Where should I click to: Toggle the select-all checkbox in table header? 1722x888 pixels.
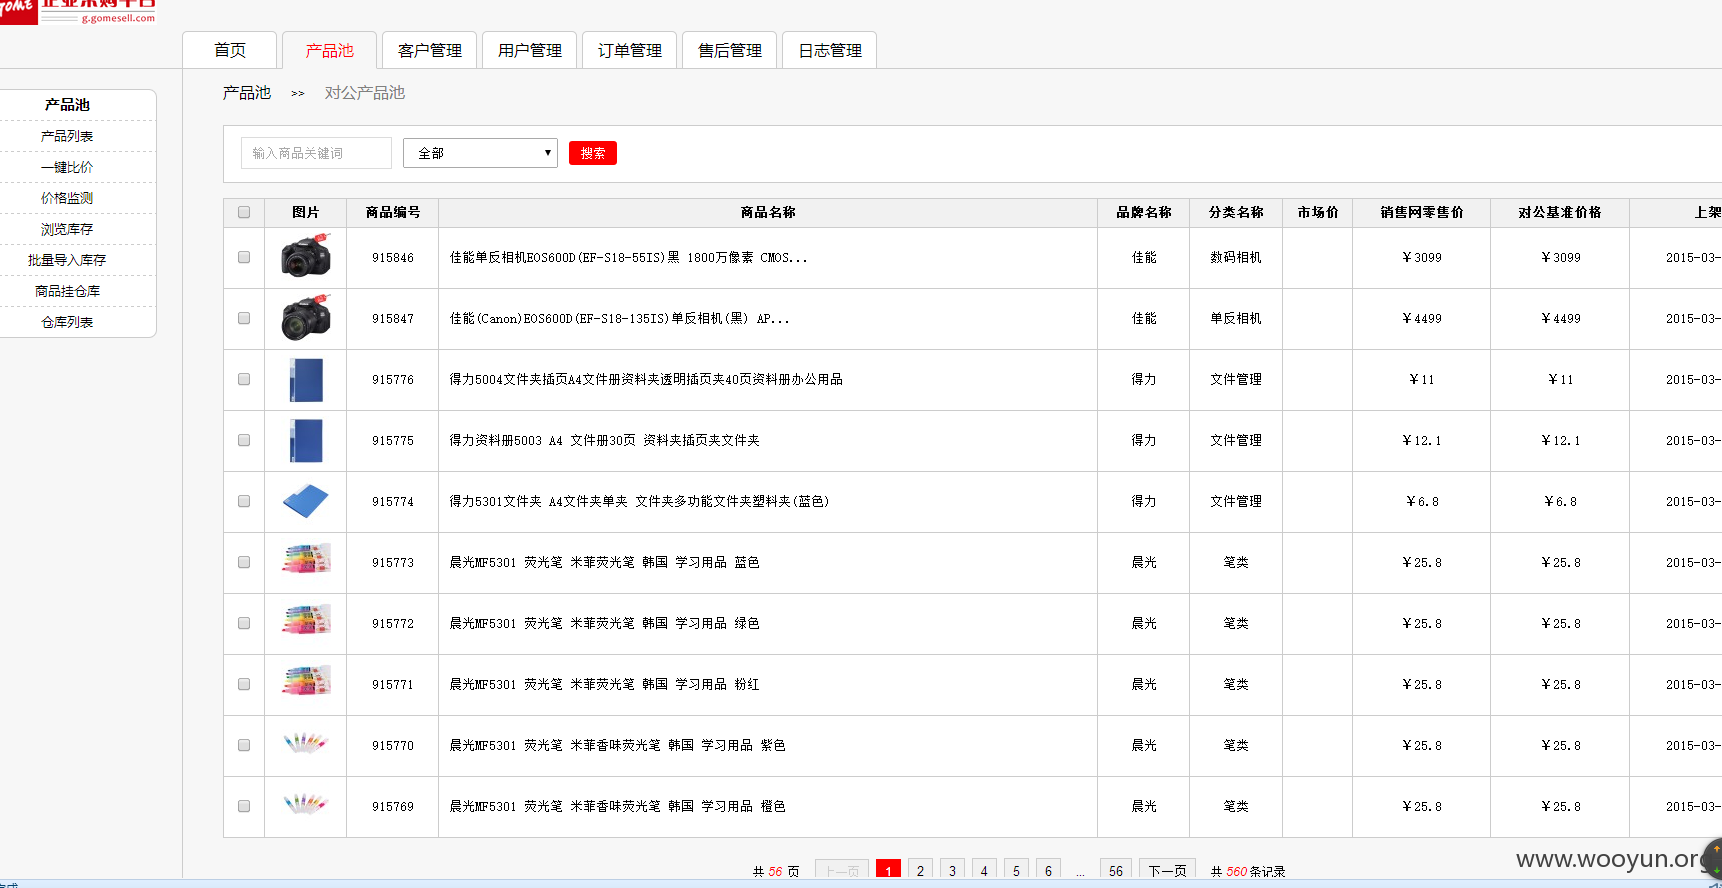pyautogui.click(x=244, y=212)
